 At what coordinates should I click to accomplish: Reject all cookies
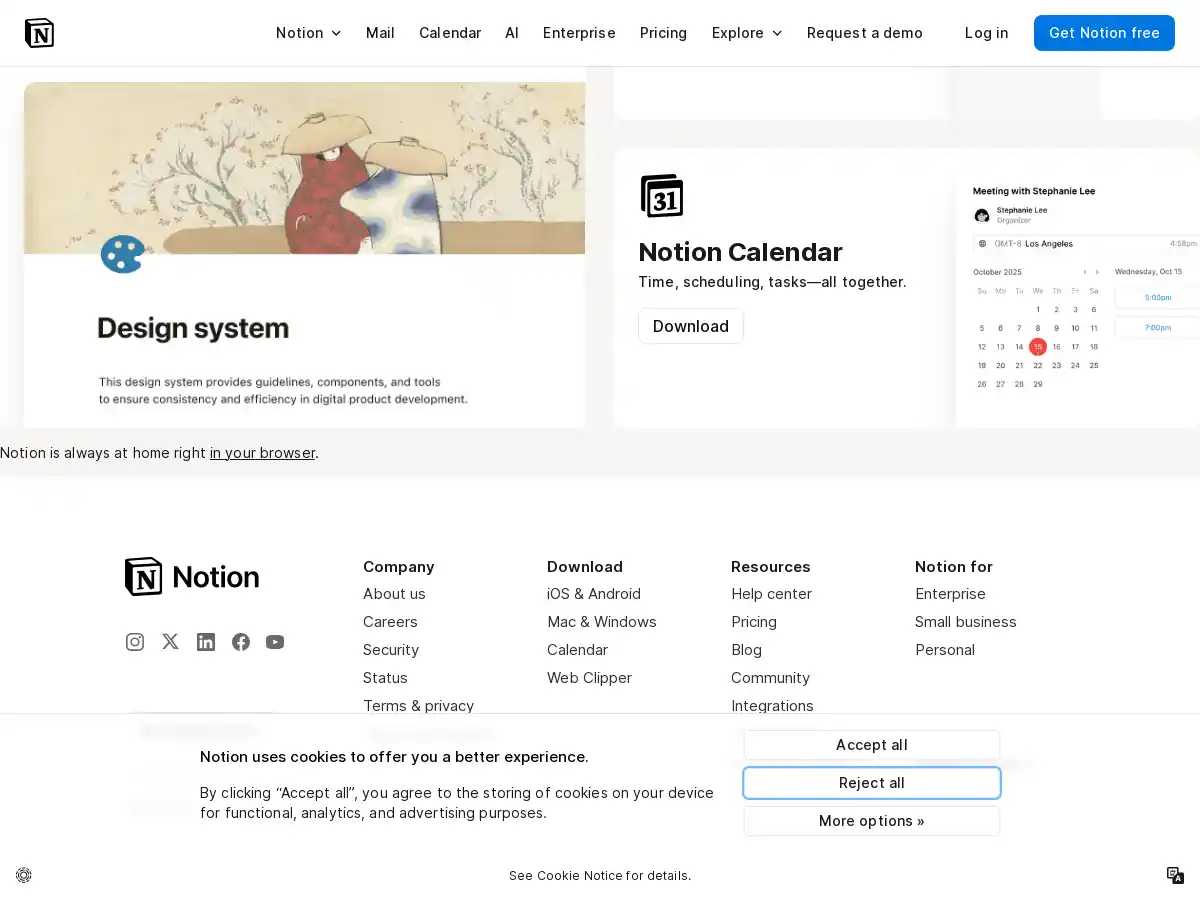[x=871, y=782]
